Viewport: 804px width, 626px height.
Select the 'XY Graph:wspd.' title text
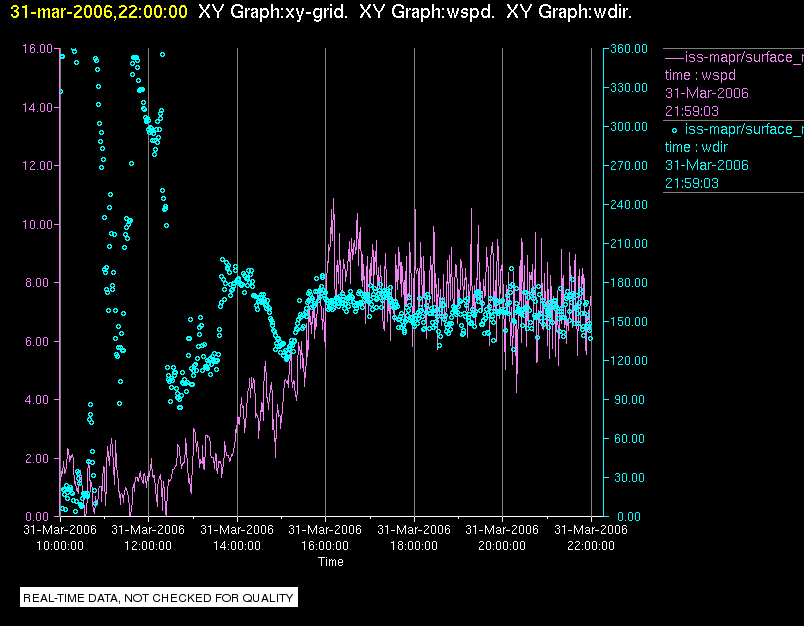click(x=427, y=12)
